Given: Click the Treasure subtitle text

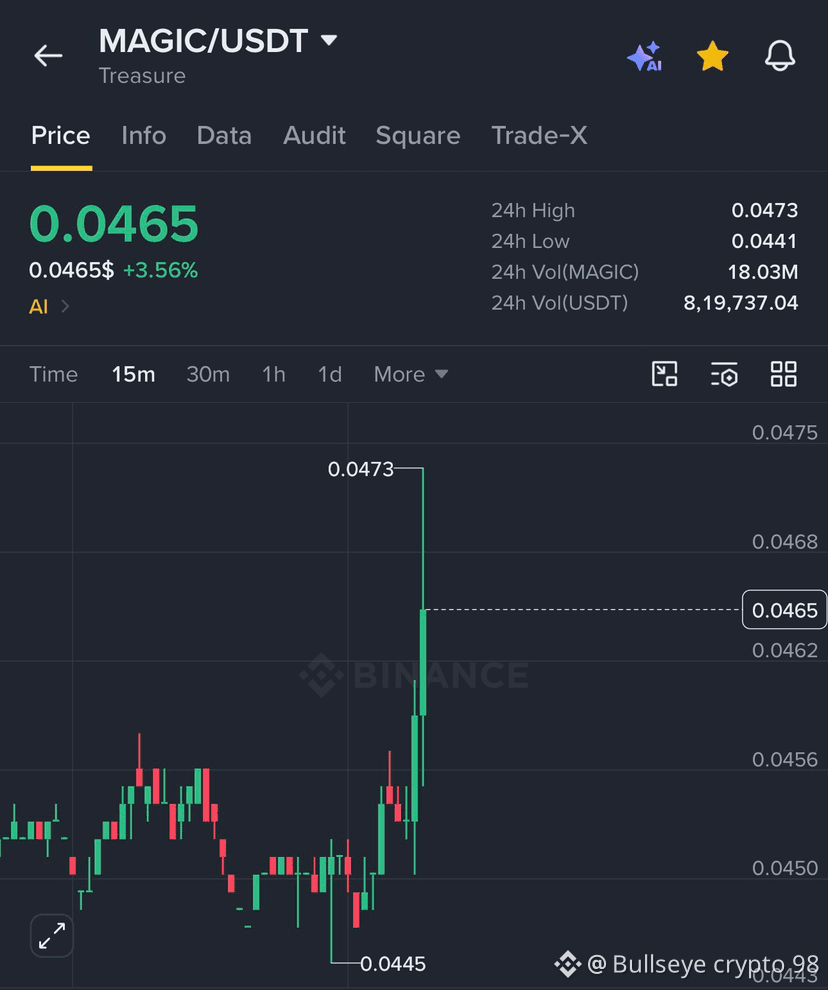Looking at the screenshot, I should [142, 76].
